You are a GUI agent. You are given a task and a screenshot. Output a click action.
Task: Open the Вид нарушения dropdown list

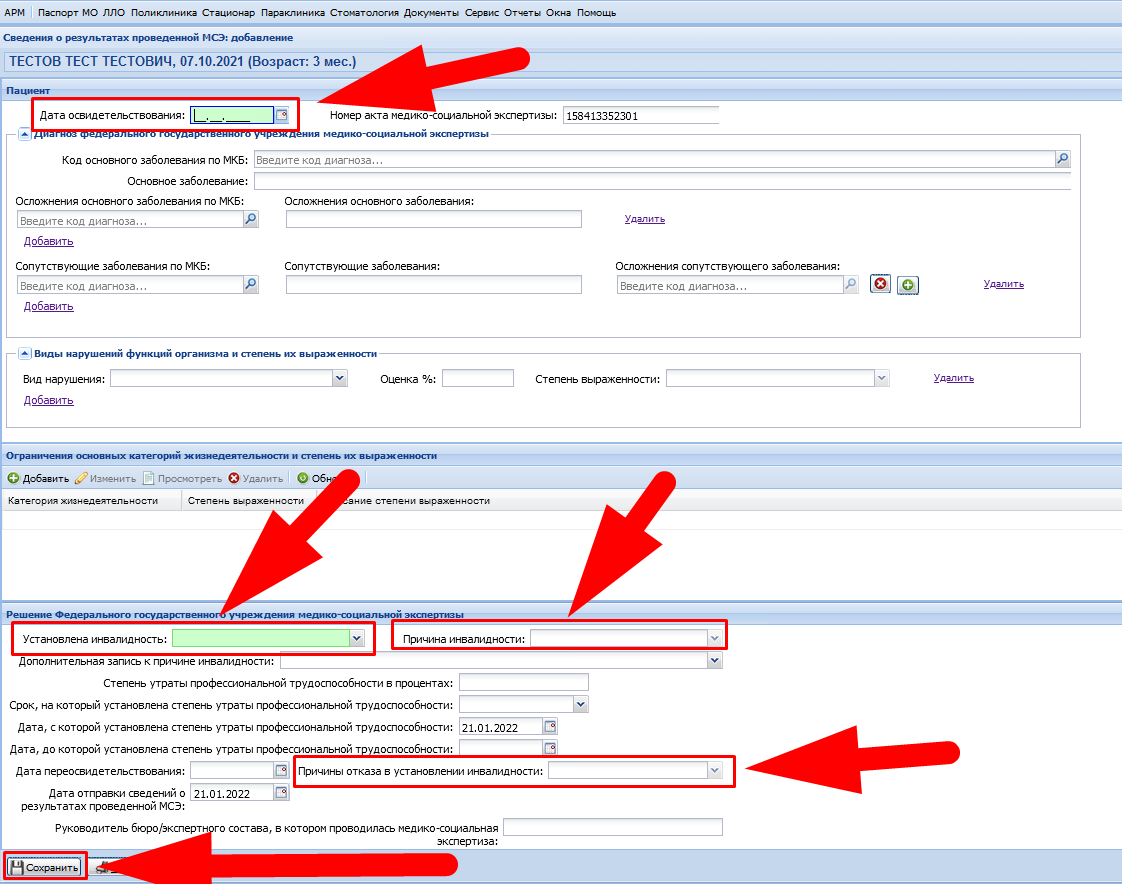tap(340, 378)
